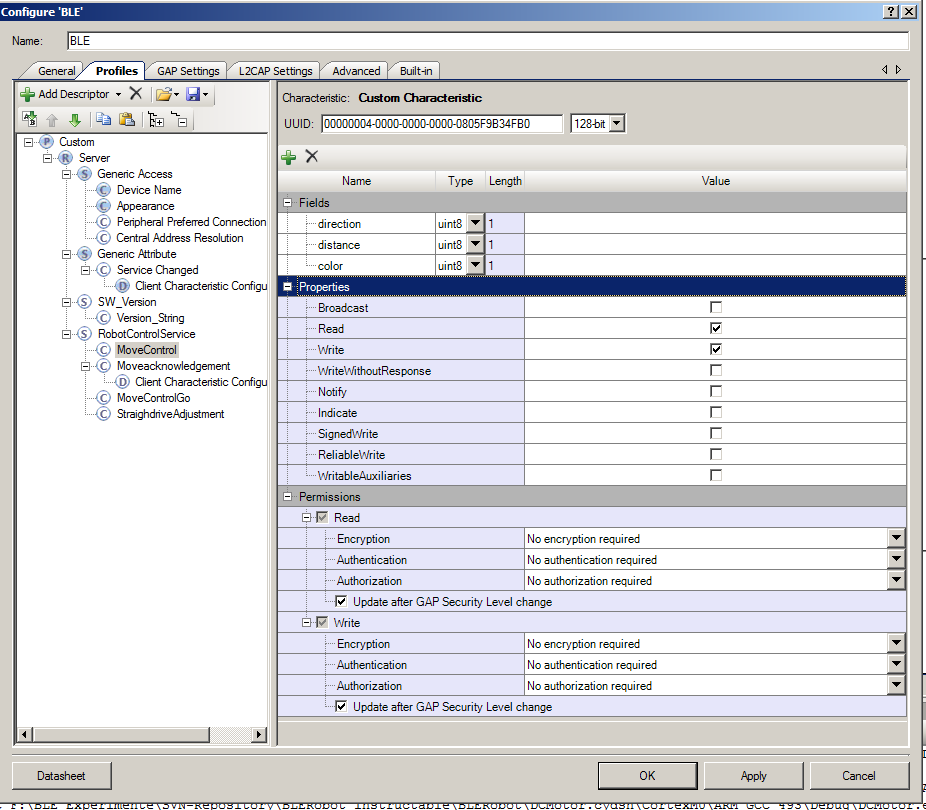Add a new field with the green plus icon
The width and height of the screenshot is (926, 810).
[x=289, y=157]
